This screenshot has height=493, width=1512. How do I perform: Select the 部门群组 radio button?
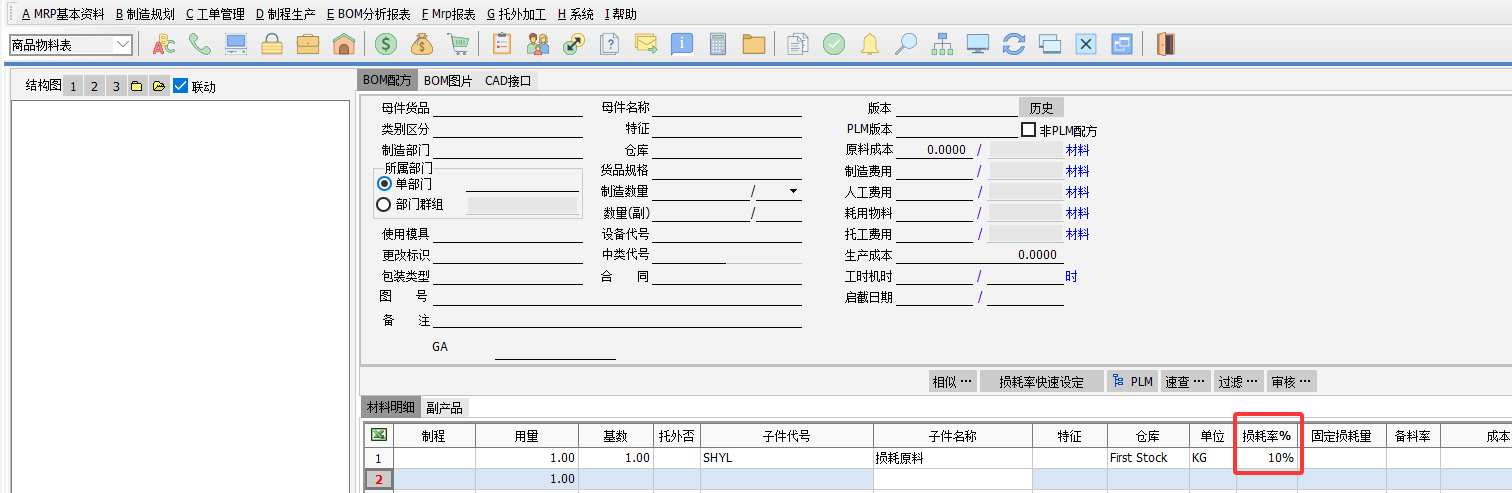tap(383, 204)
